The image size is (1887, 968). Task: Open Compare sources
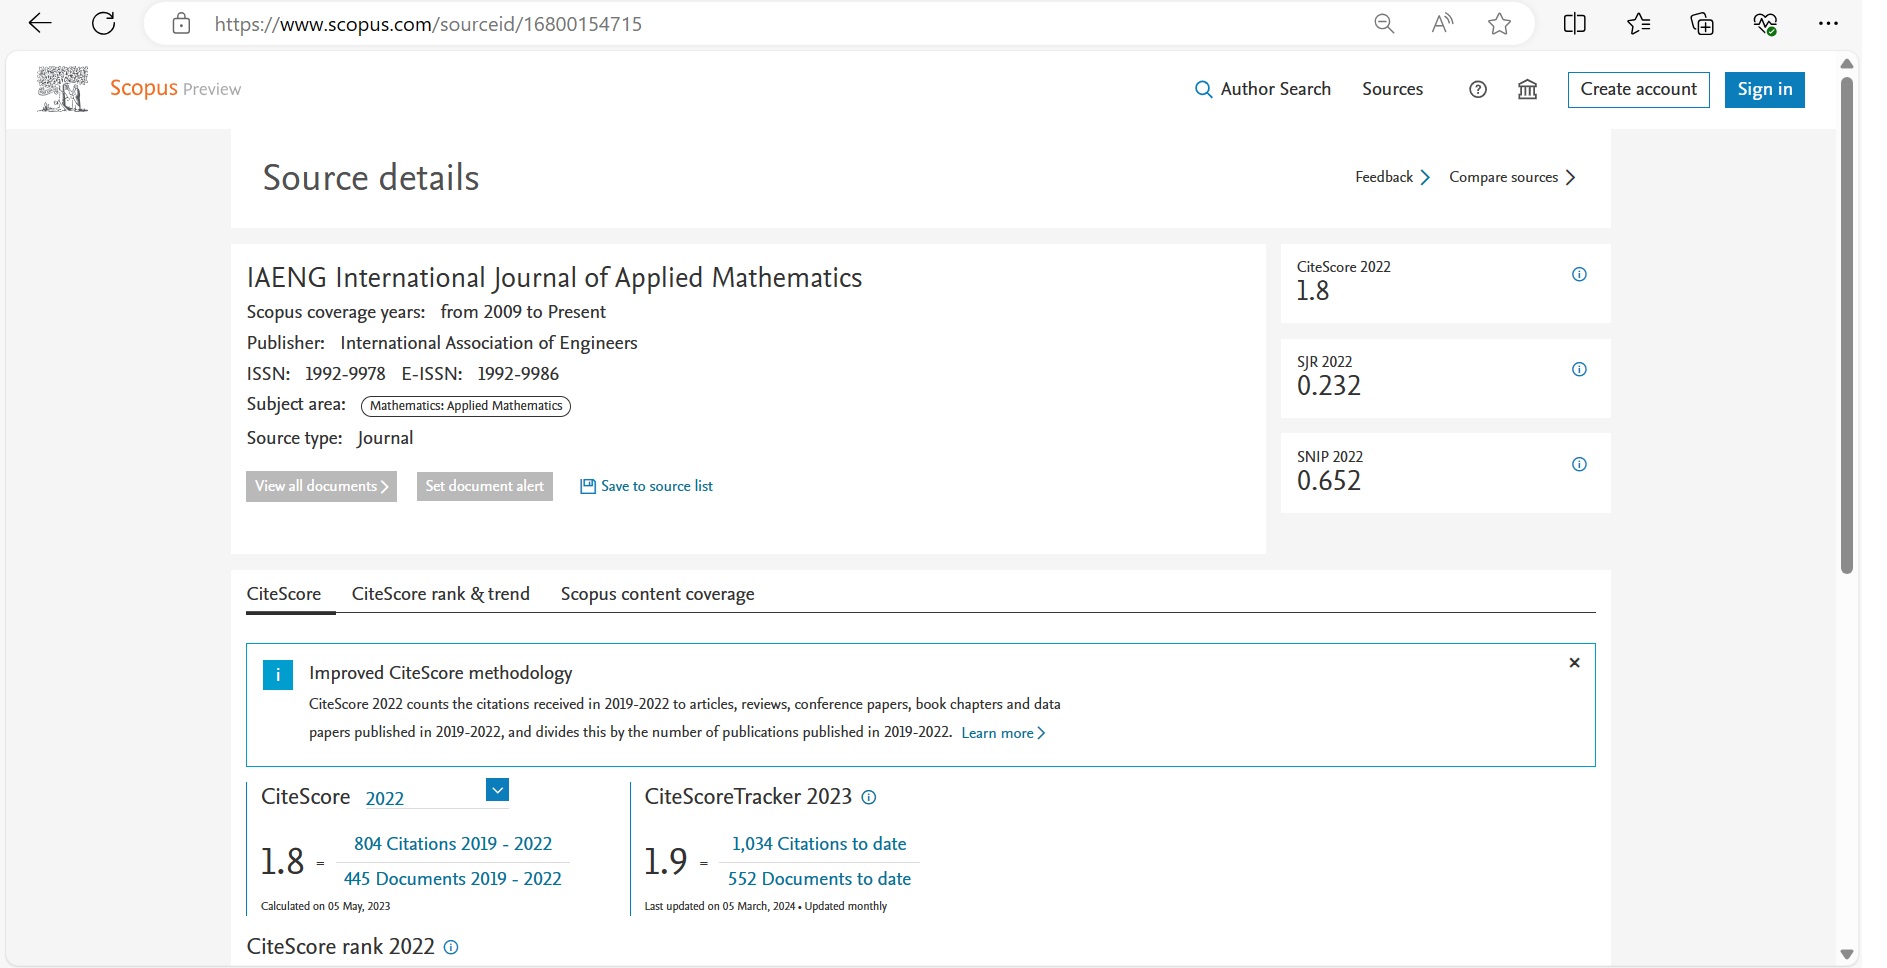1512,177
